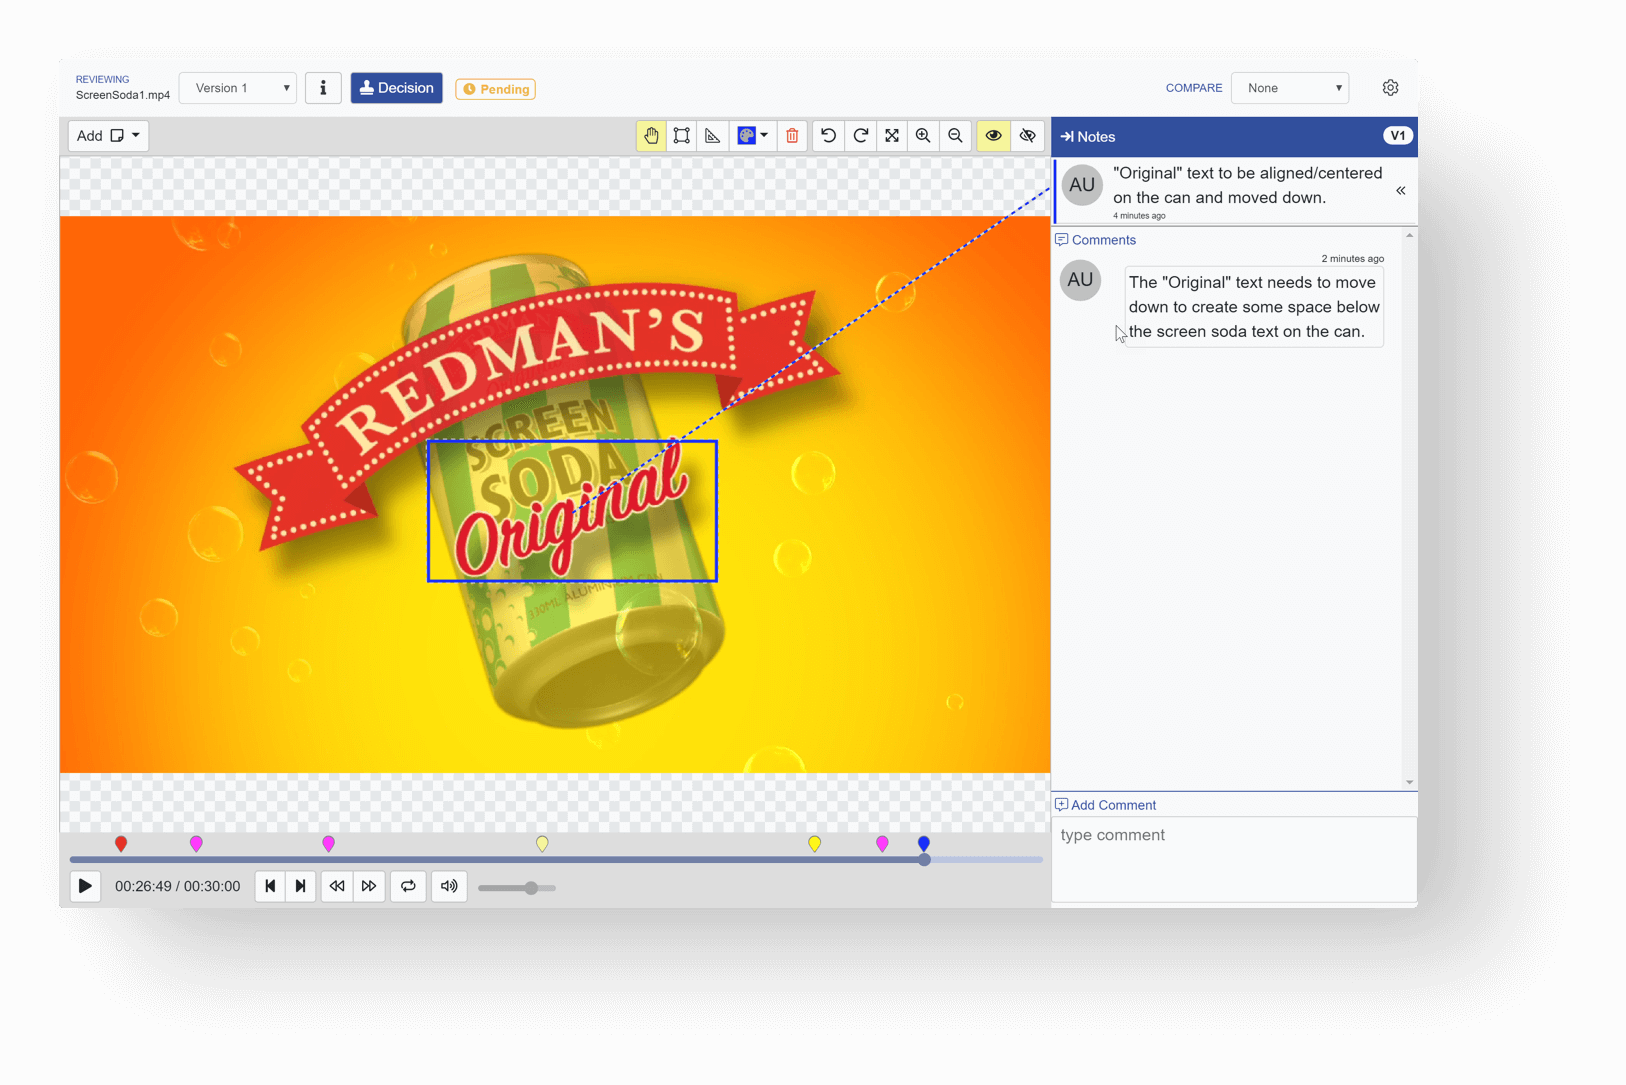Open settings with the gear icon

tap(1390, 88)
